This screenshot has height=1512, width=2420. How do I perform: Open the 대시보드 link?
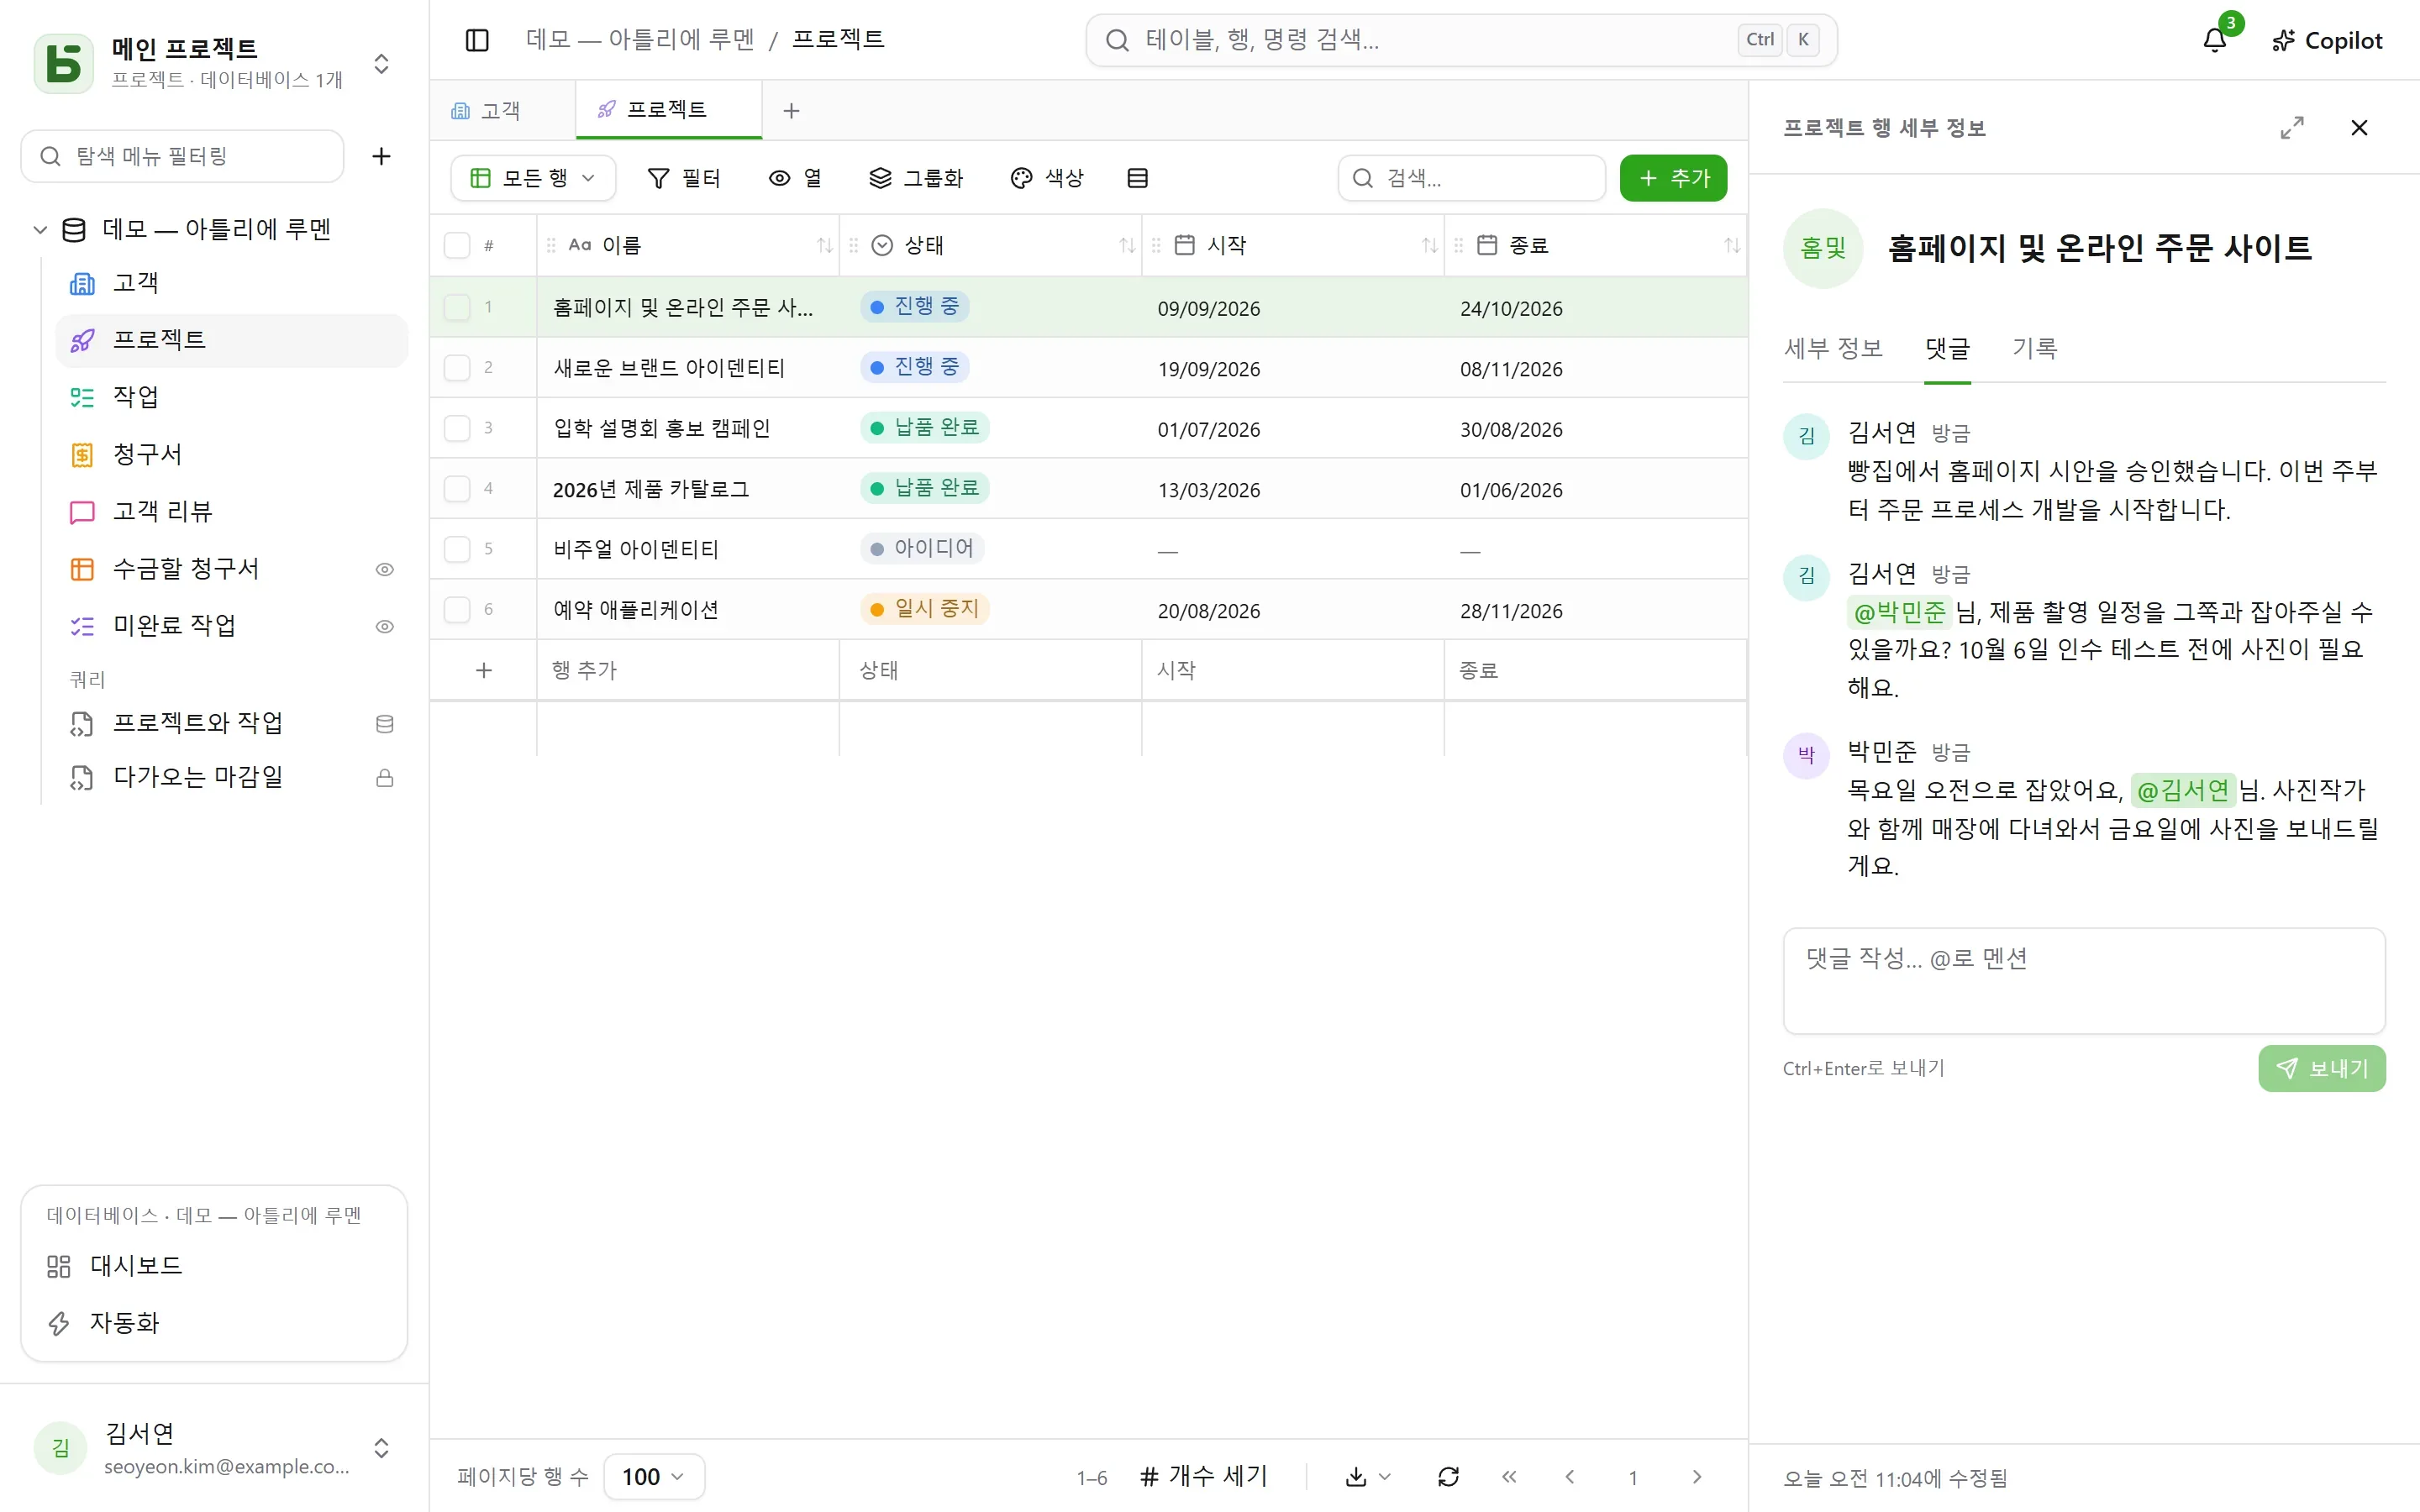pos(214,1266)
